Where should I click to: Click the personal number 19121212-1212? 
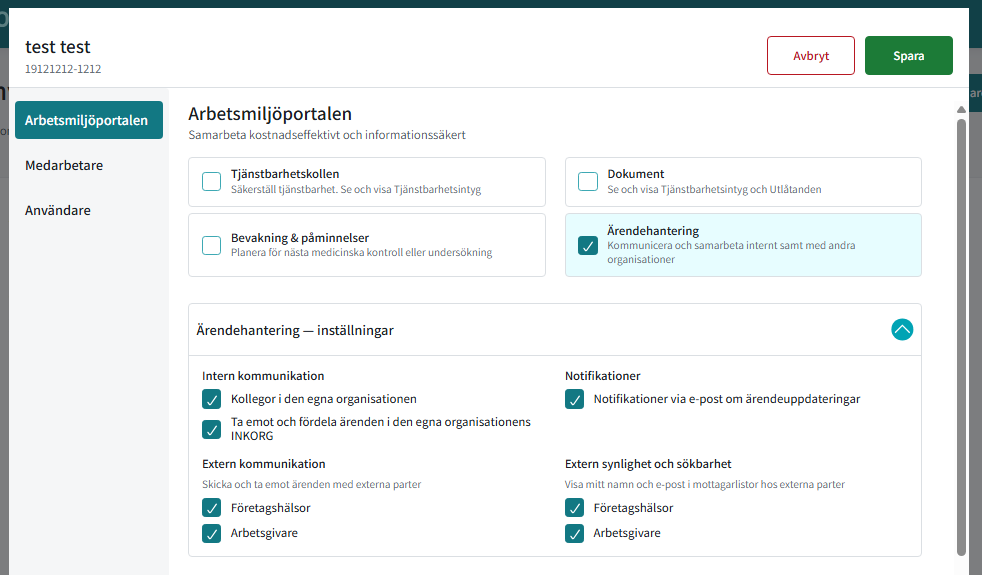63,69
